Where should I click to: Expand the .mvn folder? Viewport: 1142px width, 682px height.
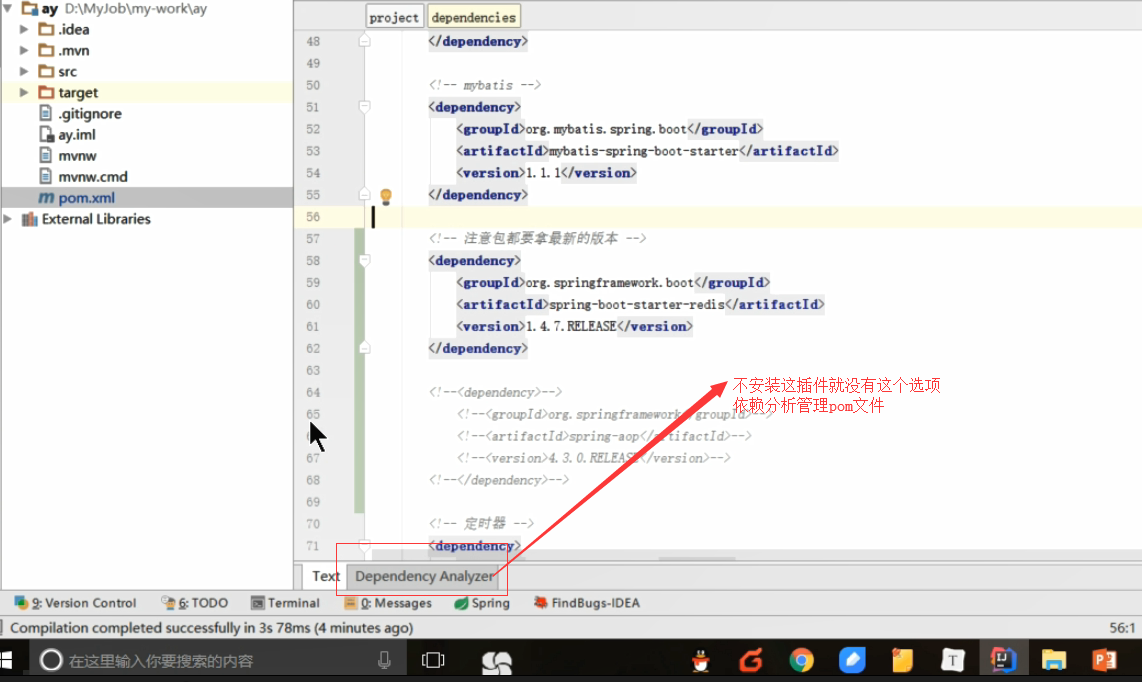(x=24, y=50)
